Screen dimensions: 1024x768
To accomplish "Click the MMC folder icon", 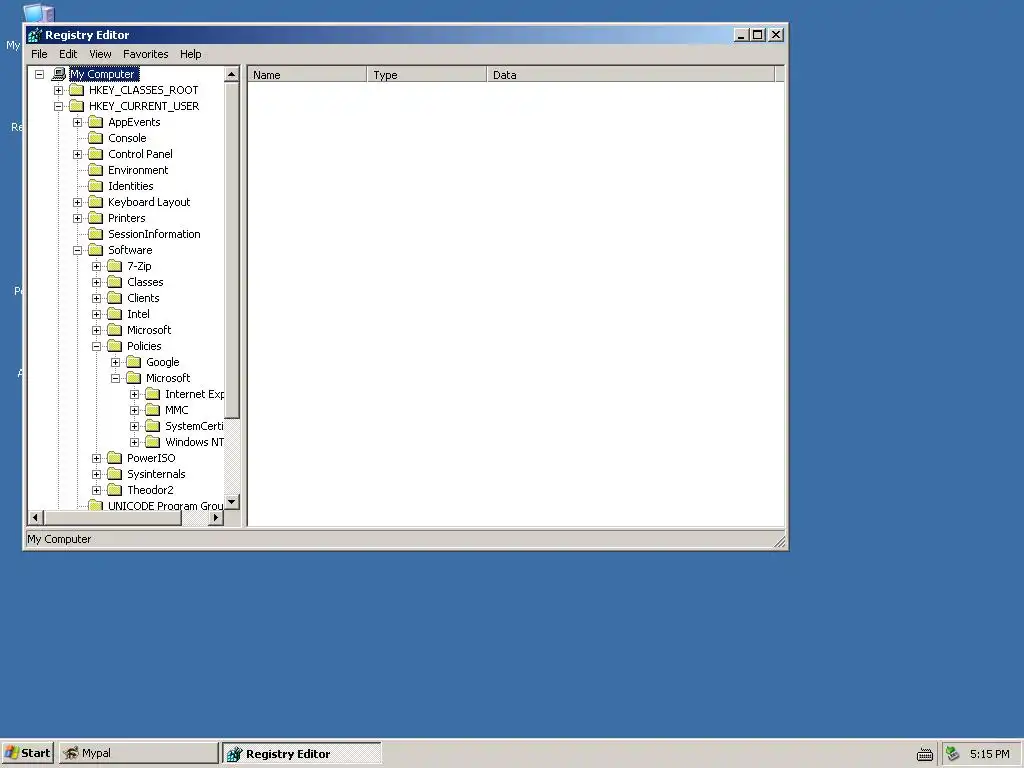I will point(153,410).
